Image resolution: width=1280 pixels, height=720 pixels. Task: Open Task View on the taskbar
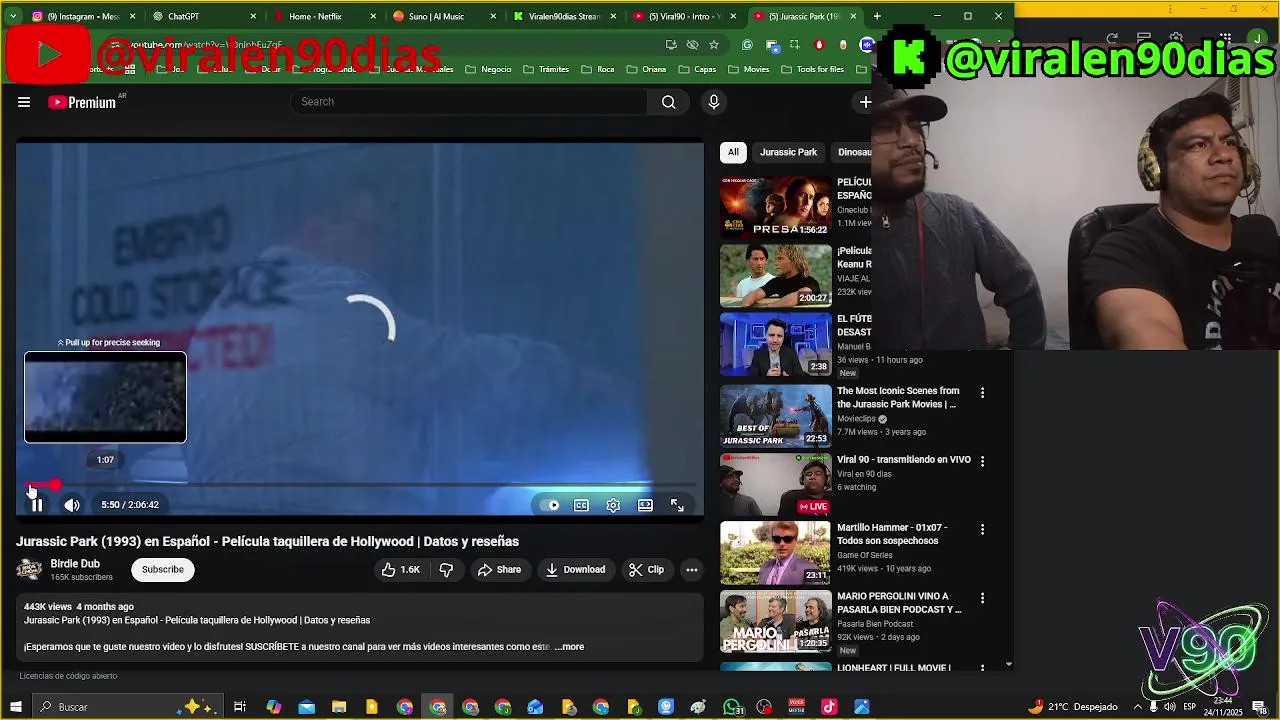(x=240, y=707)
